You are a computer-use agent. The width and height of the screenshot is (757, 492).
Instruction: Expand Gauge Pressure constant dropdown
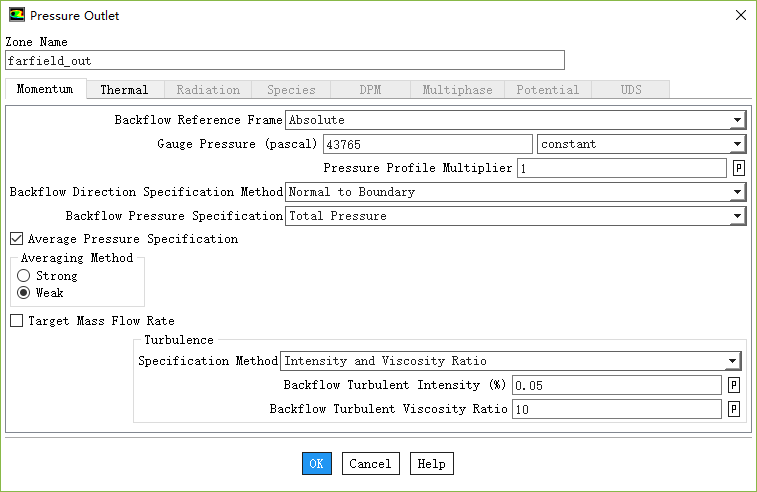click(x=737, y=144)
